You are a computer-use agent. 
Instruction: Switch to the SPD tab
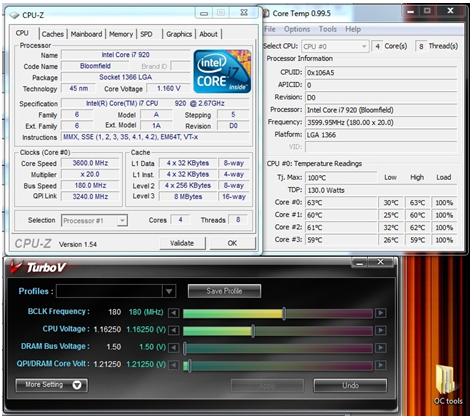coord(146,34)
